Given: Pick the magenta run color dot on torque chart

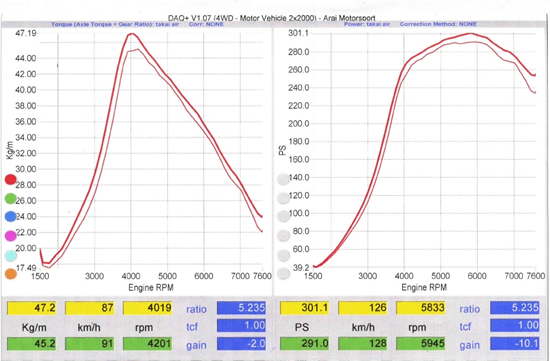Looking at the screenshot, I should pos(11,236).
